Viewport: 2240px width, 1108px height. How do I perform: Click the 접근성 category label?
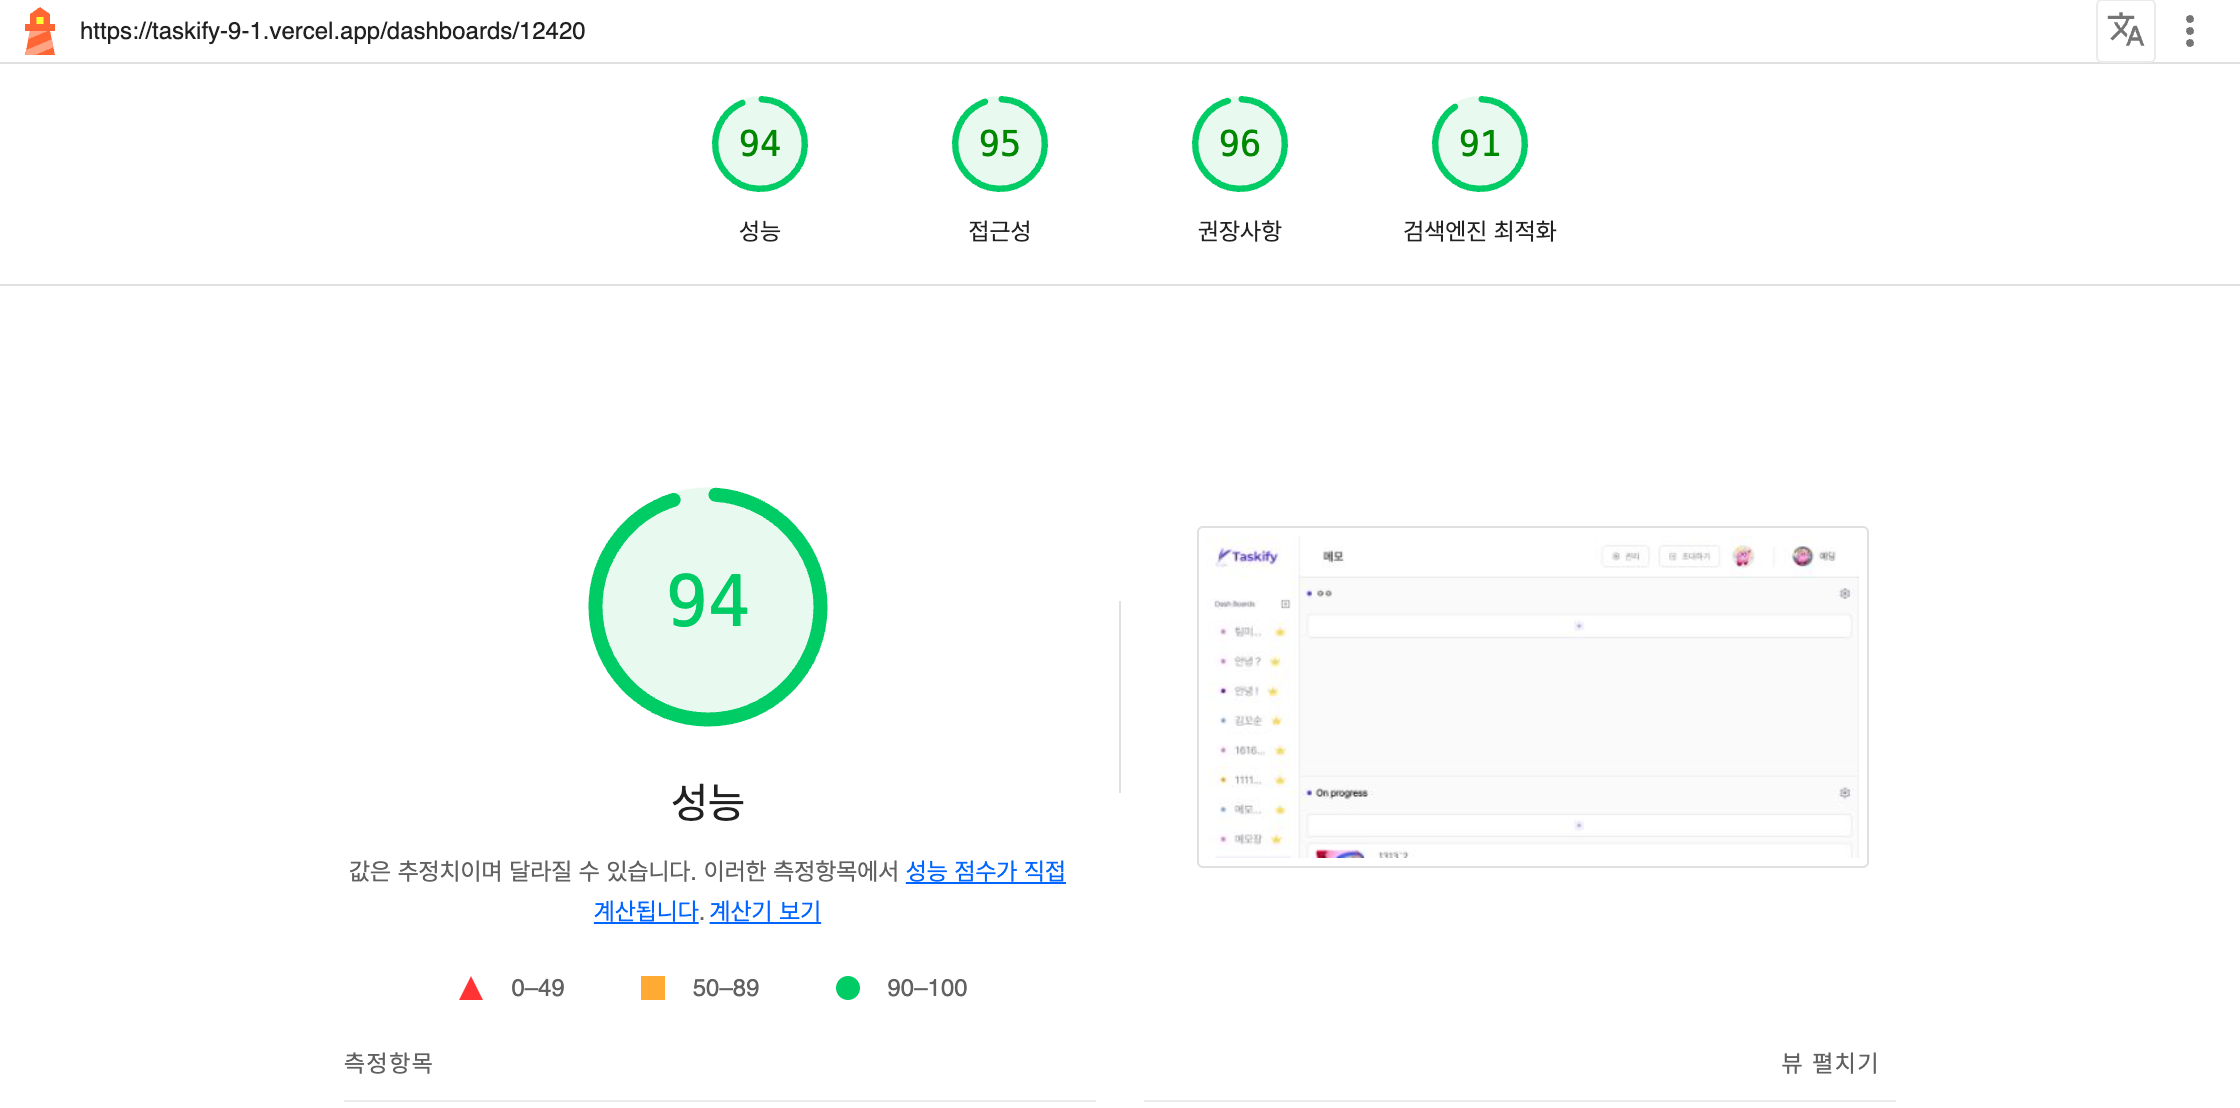[999, 231]
